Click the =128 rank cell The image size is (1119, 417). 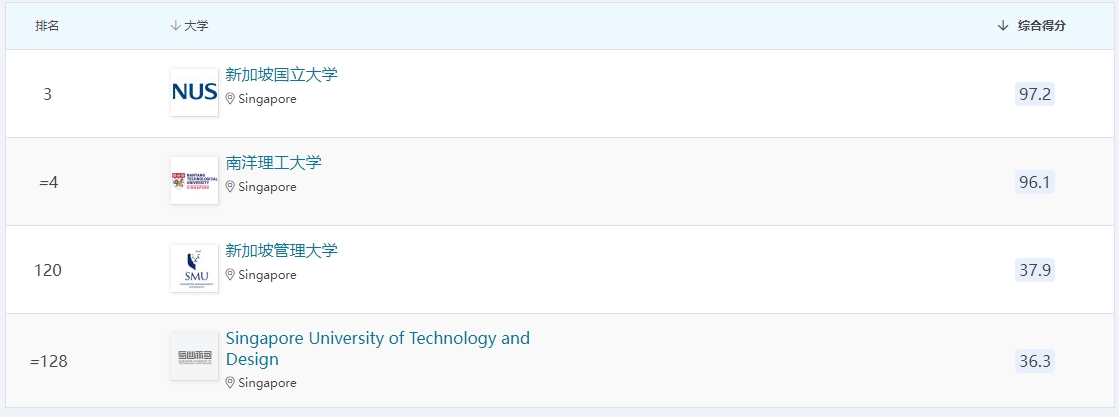tap(48, 361)
